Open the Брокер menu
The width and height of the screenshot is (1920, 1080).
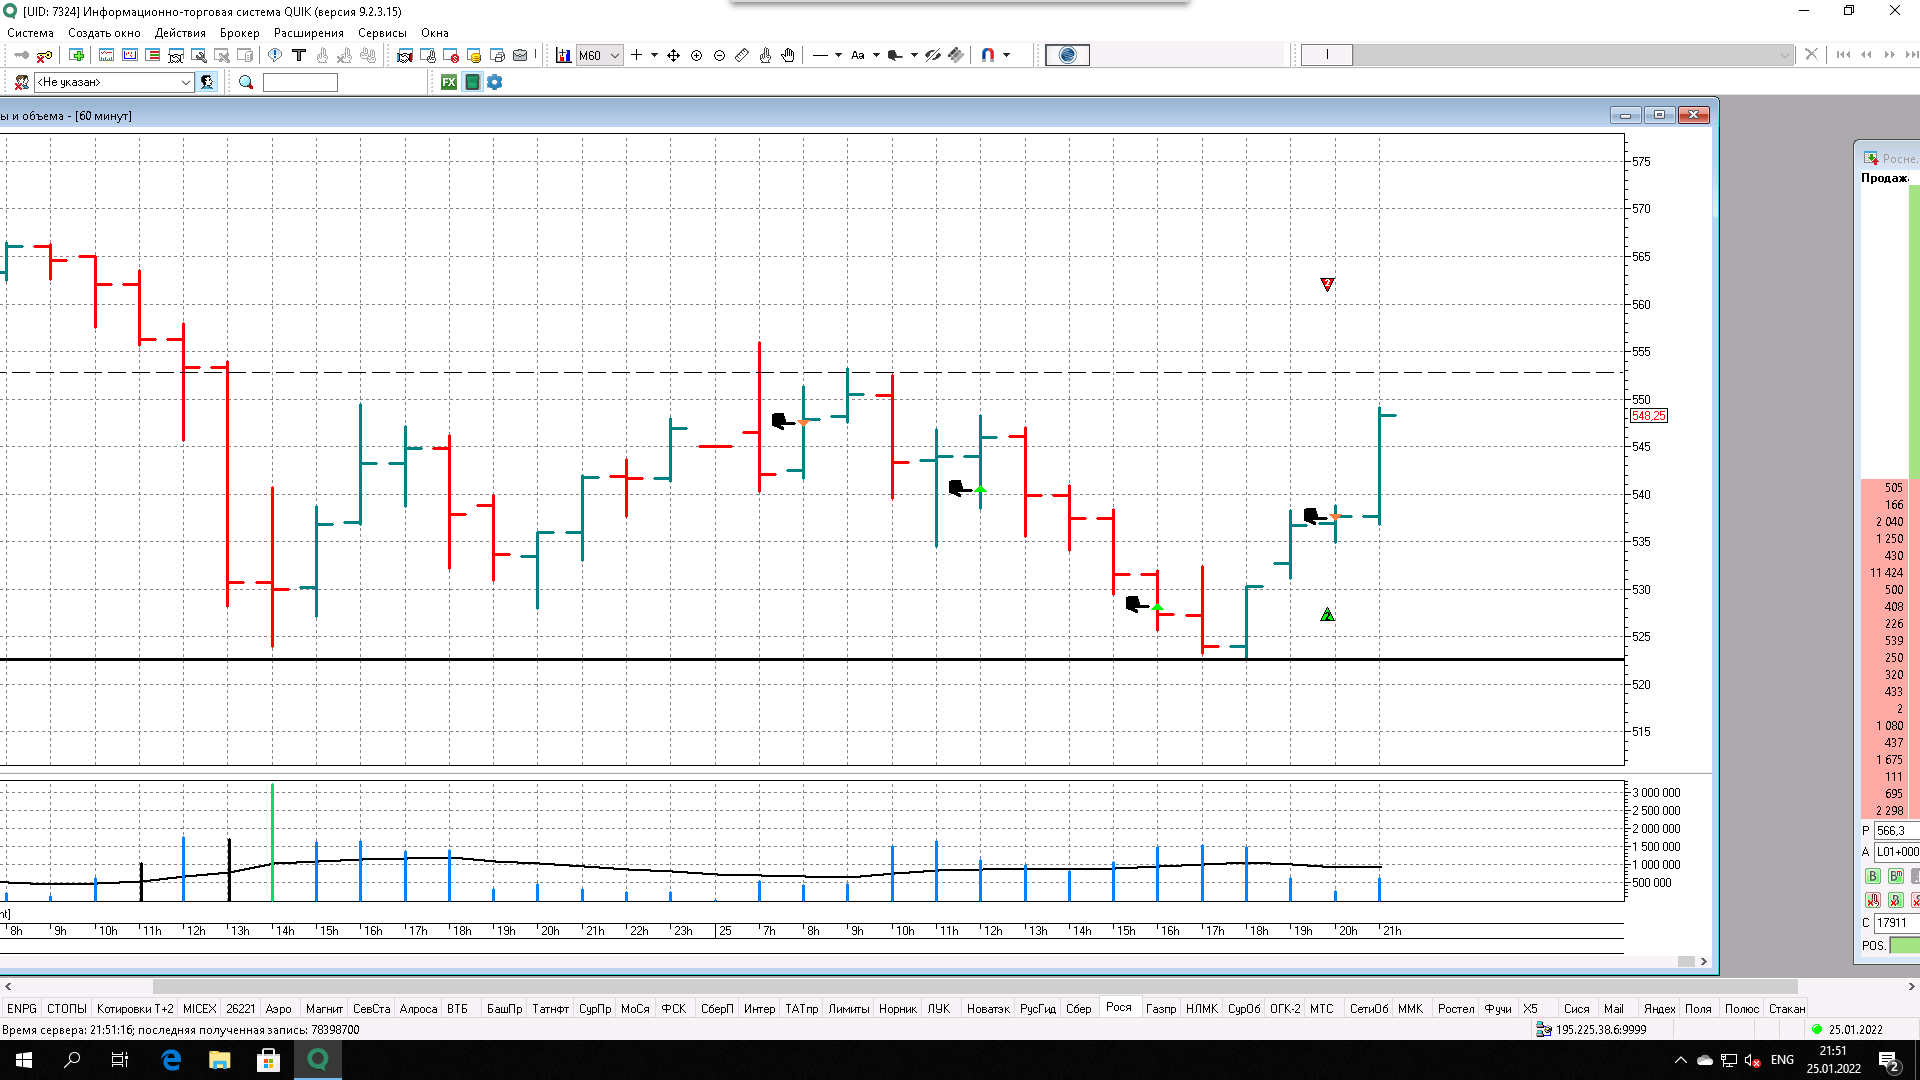coord(240,33)
